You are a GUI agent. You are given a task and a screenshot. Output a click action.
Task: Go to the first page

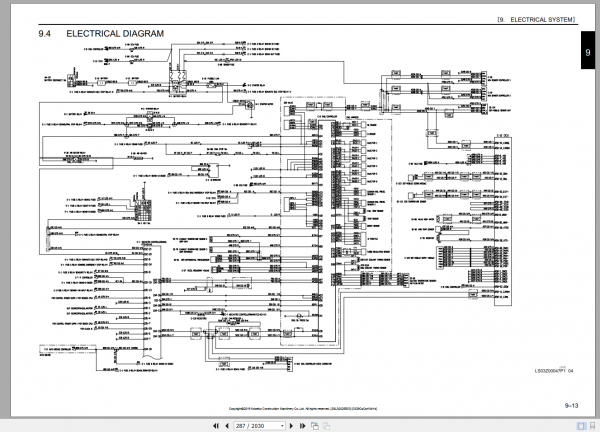coord(216,426)
